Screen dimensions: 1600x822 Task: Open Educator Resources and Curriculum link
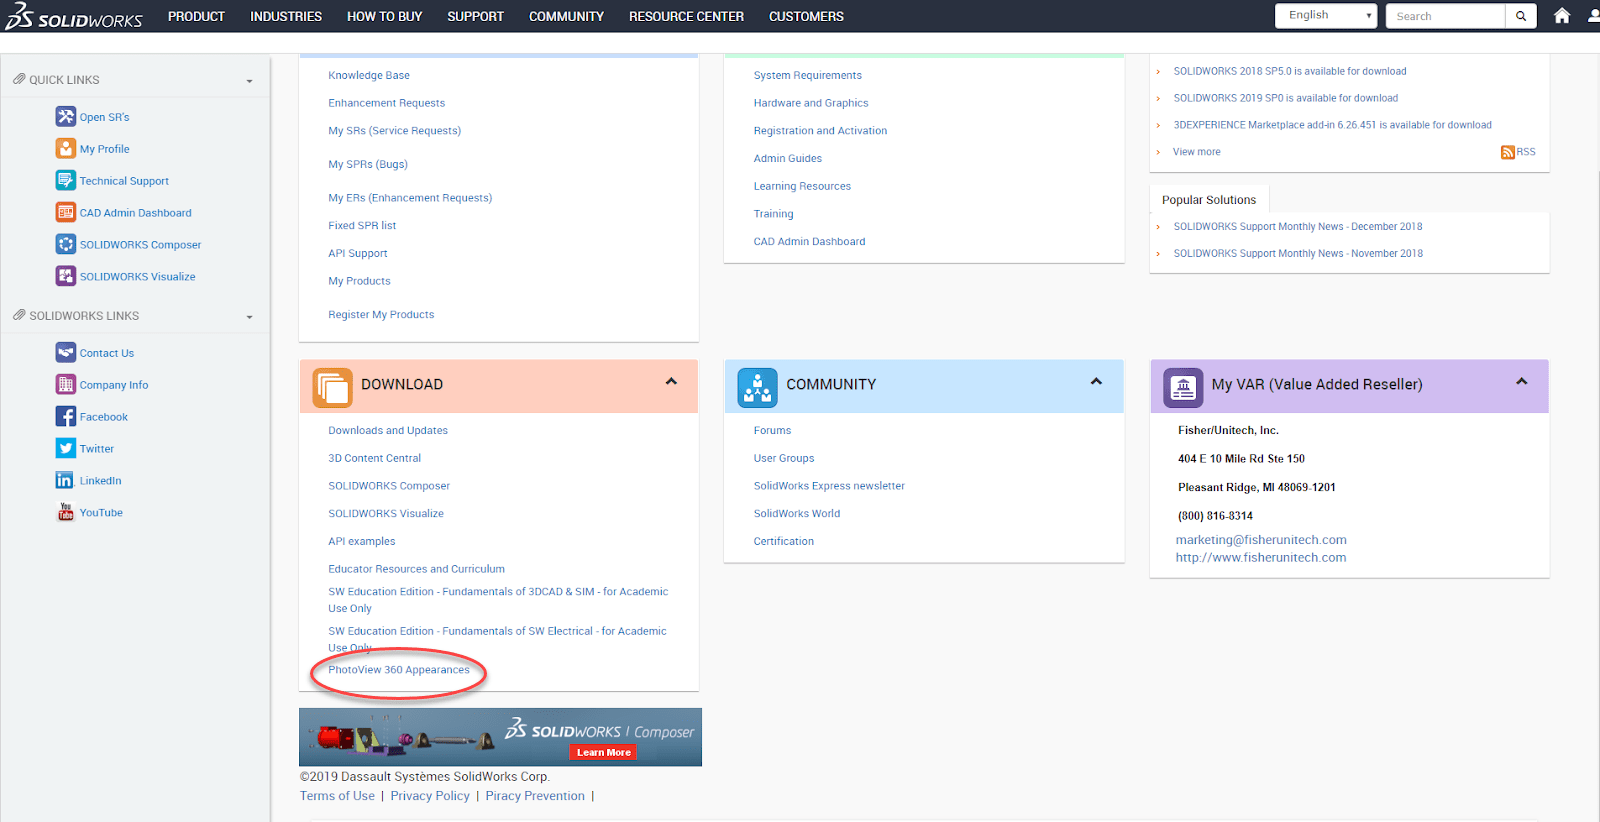417,569
